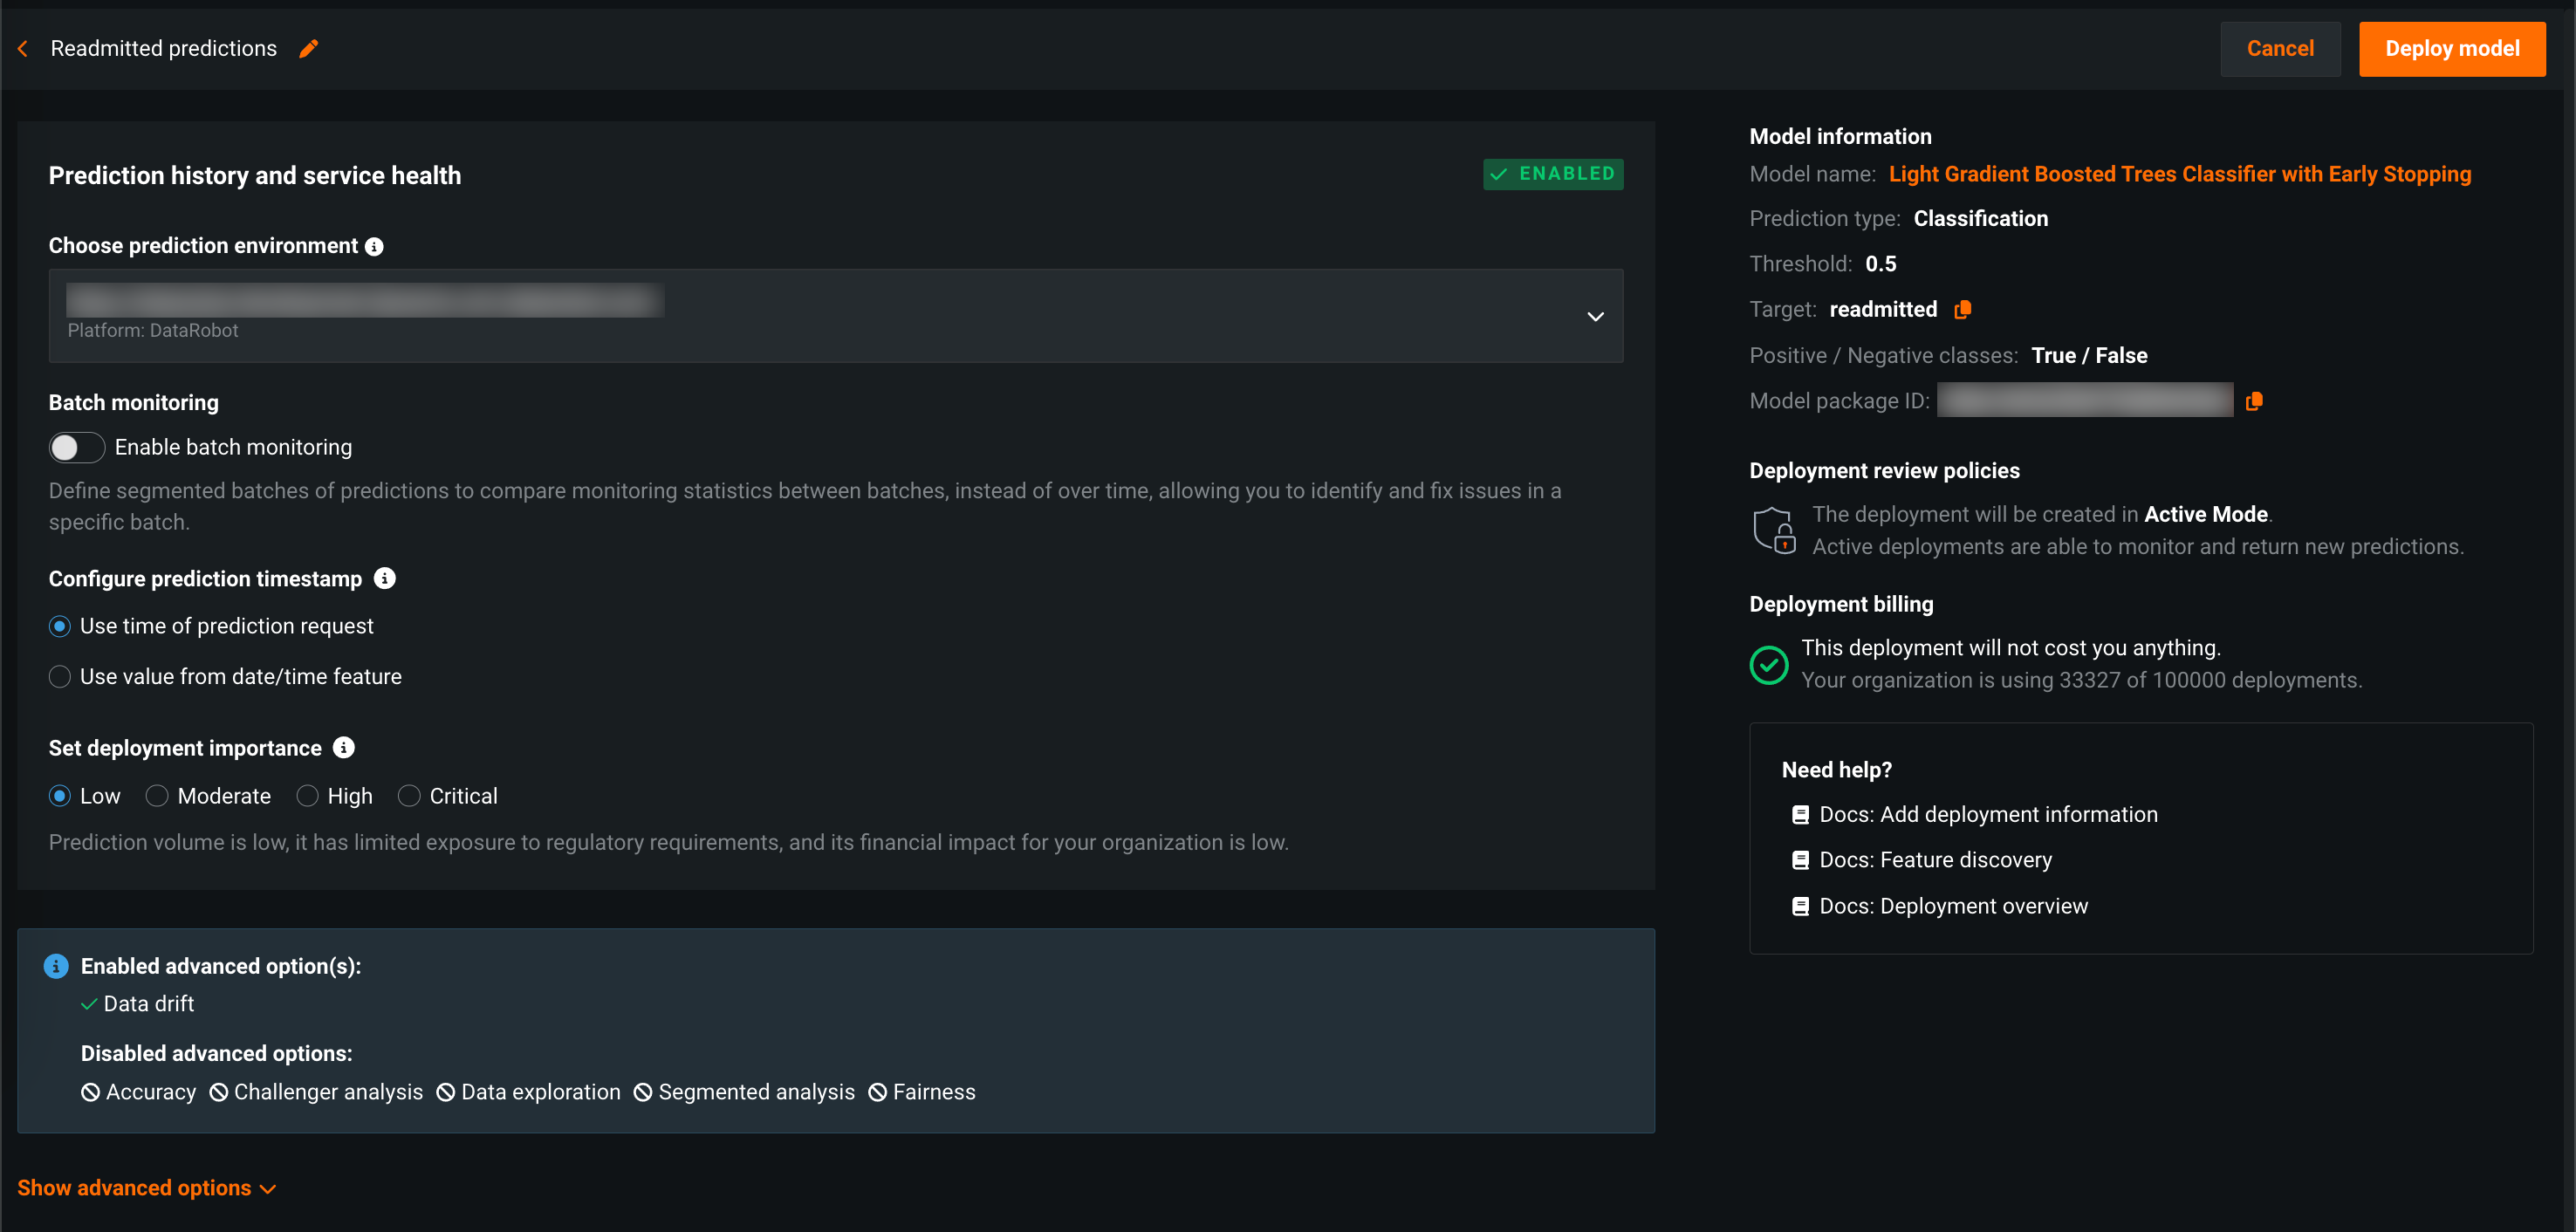Toggle Enable batch monitoring switch
Screen dimensions: 2576x1232
77,447
